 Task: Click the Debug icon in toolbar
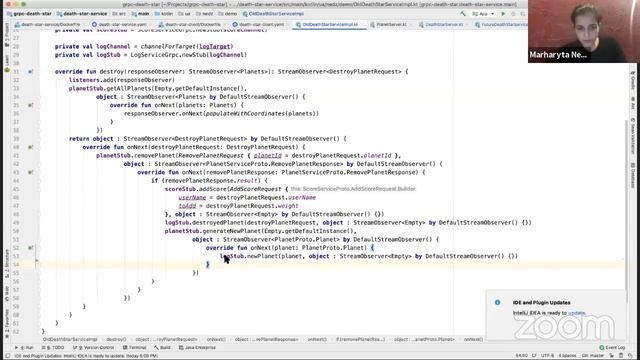[513, 14]
